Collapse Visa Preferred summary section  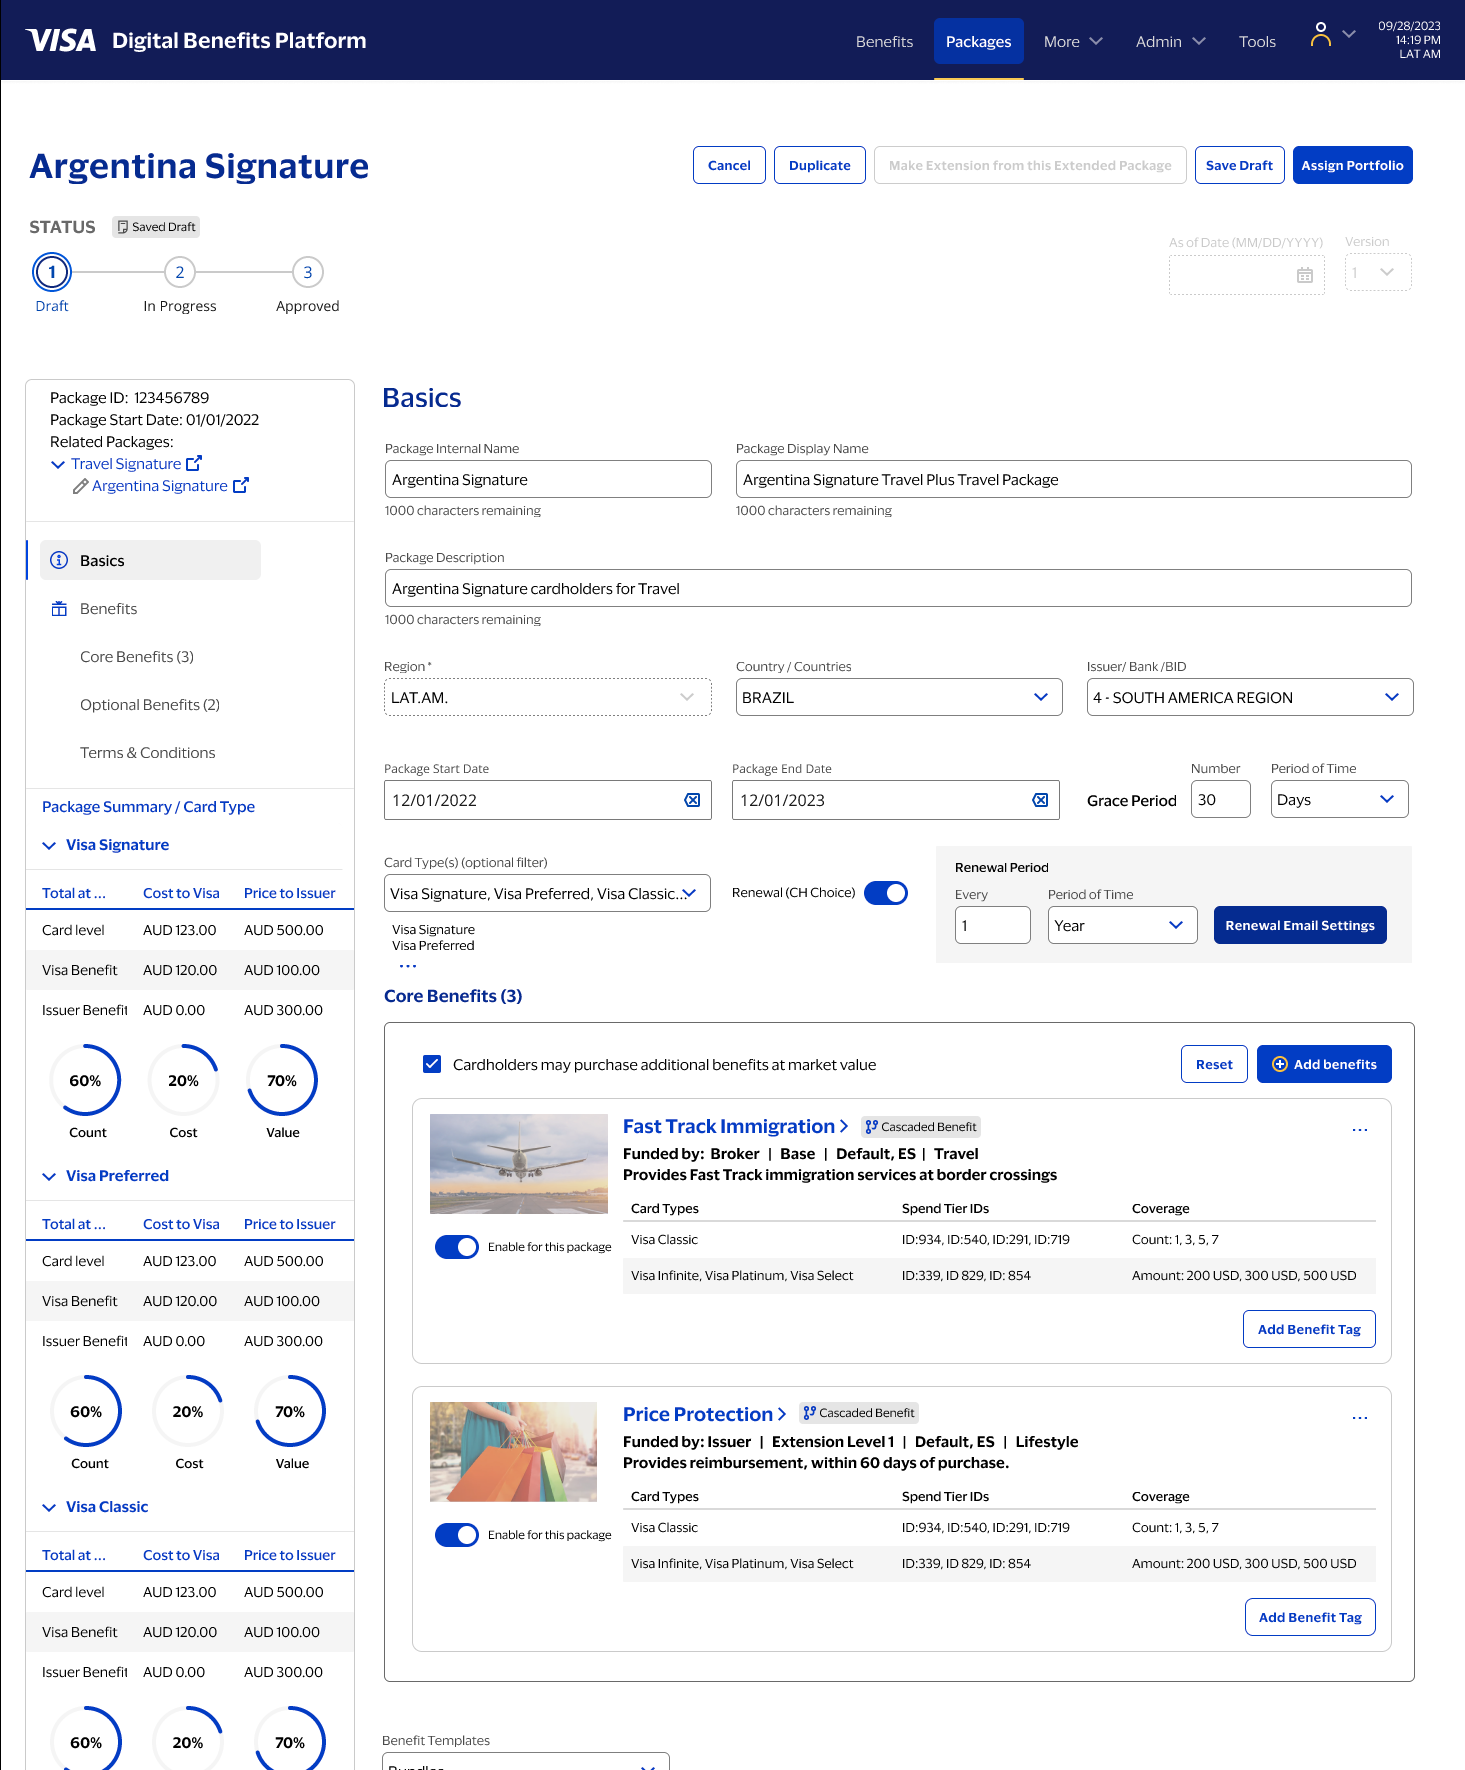(49, 1177)
